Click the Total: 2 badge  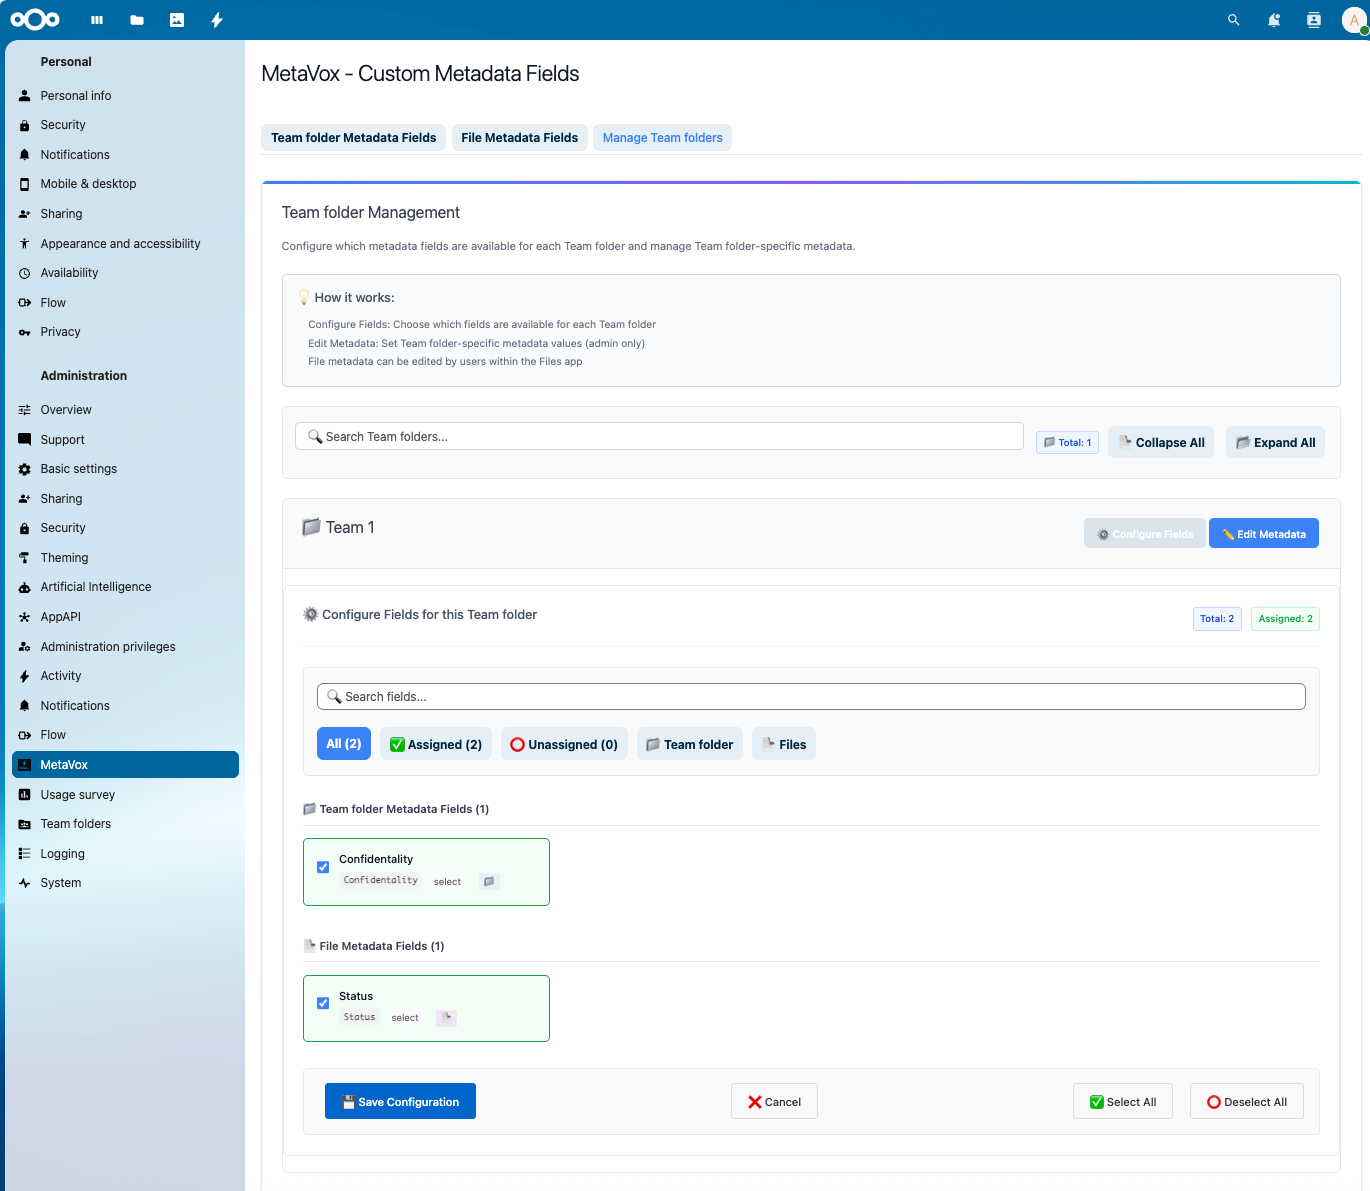(x=1217, y=619)
